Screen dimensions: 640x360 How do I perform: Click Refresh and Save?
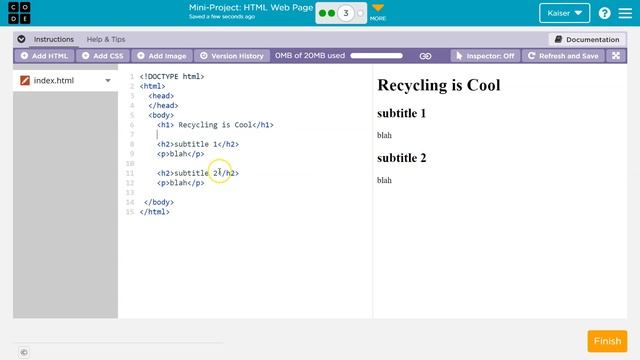point(563,56)
